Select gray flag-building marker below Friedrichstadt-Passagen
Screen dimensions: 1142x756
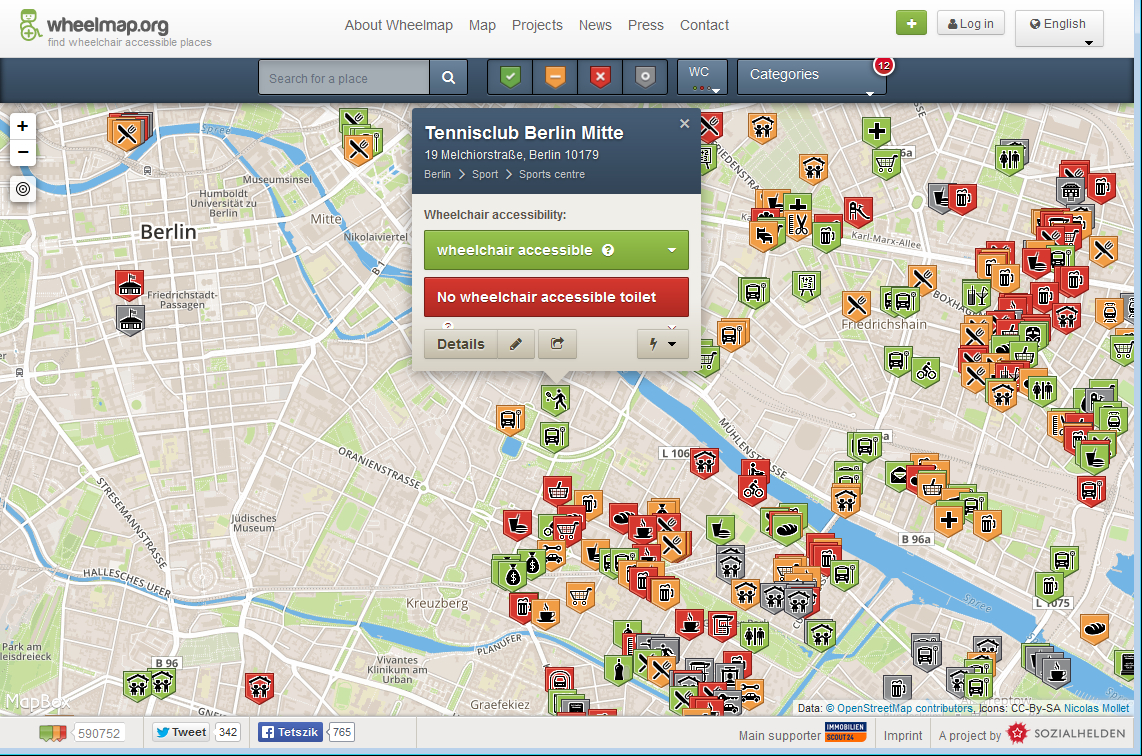(130, 320)
